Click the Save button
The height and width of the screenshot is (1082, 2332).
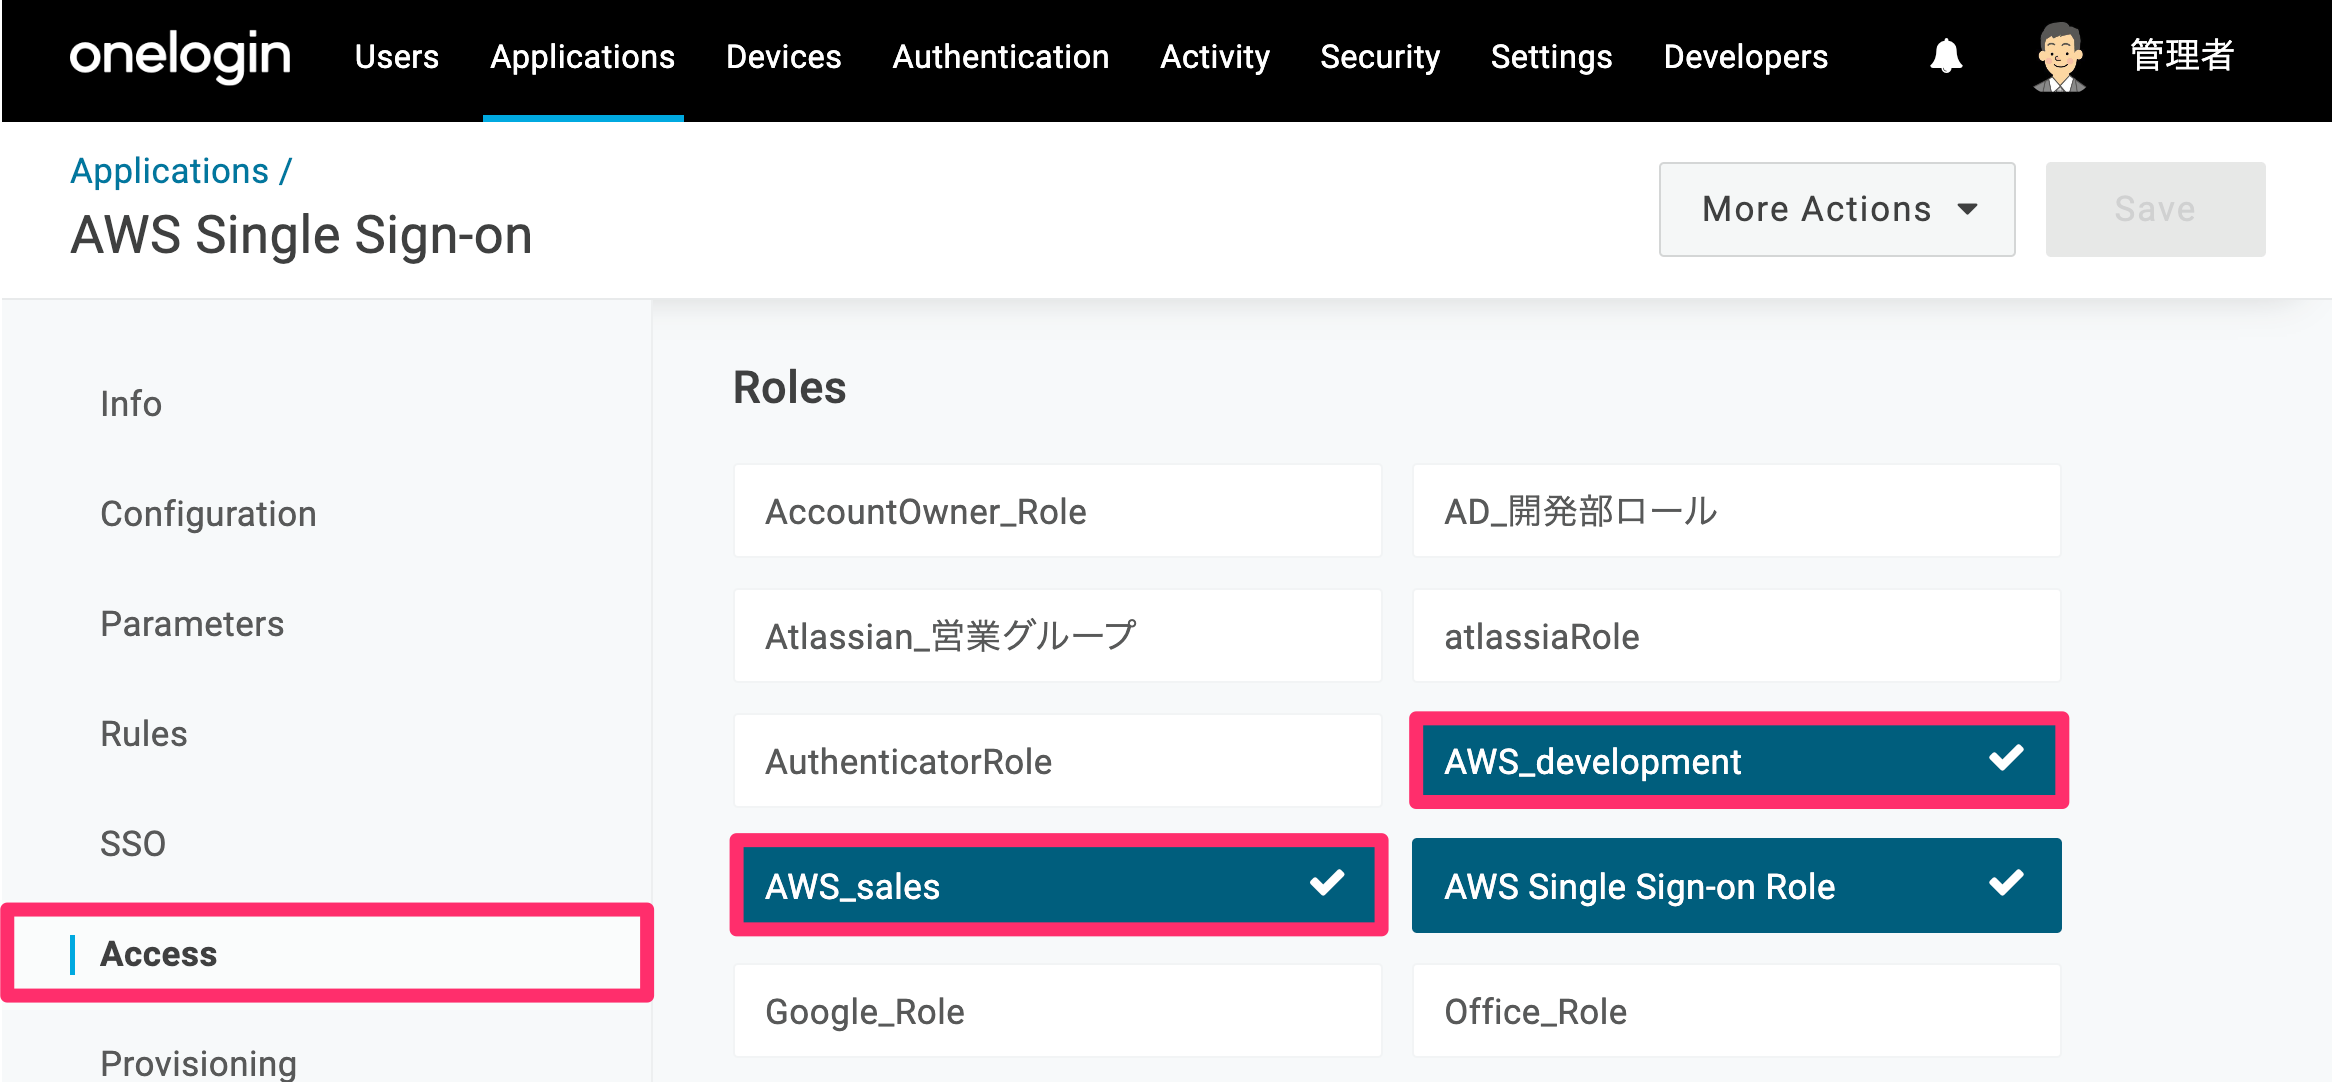[x=2155, y=209]
